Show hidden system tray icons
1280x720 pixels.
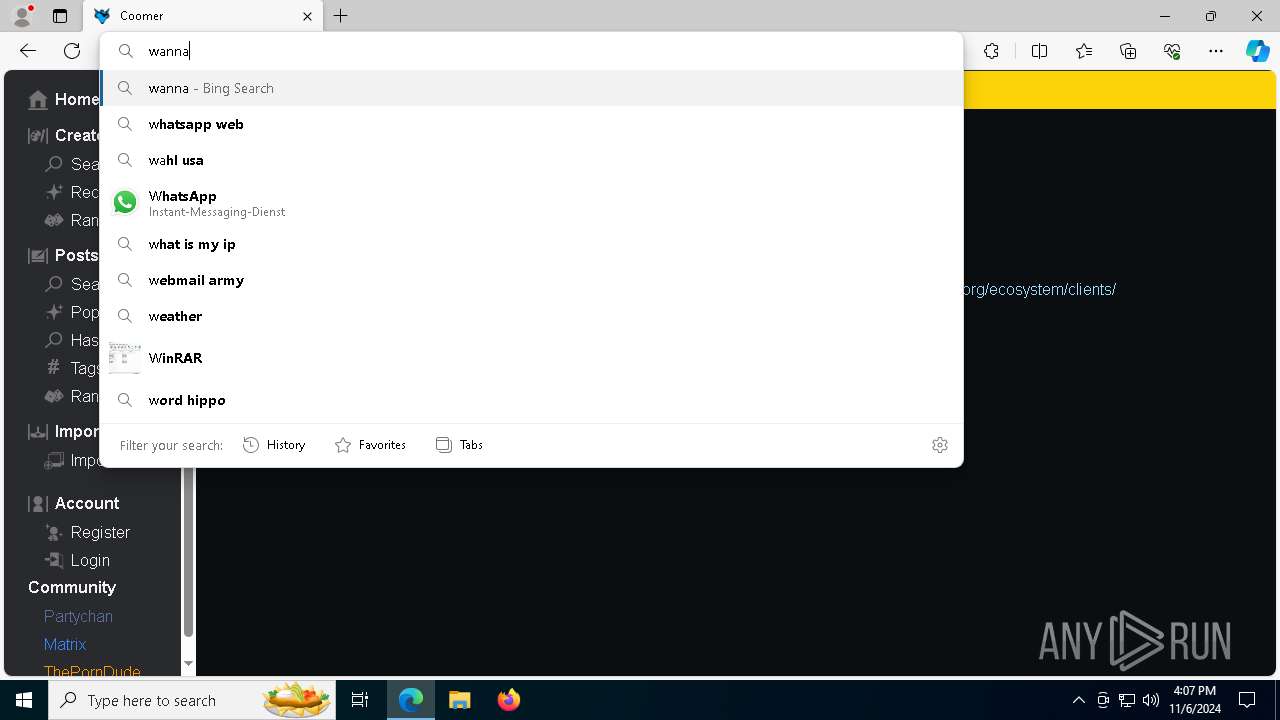[1078, 700]
